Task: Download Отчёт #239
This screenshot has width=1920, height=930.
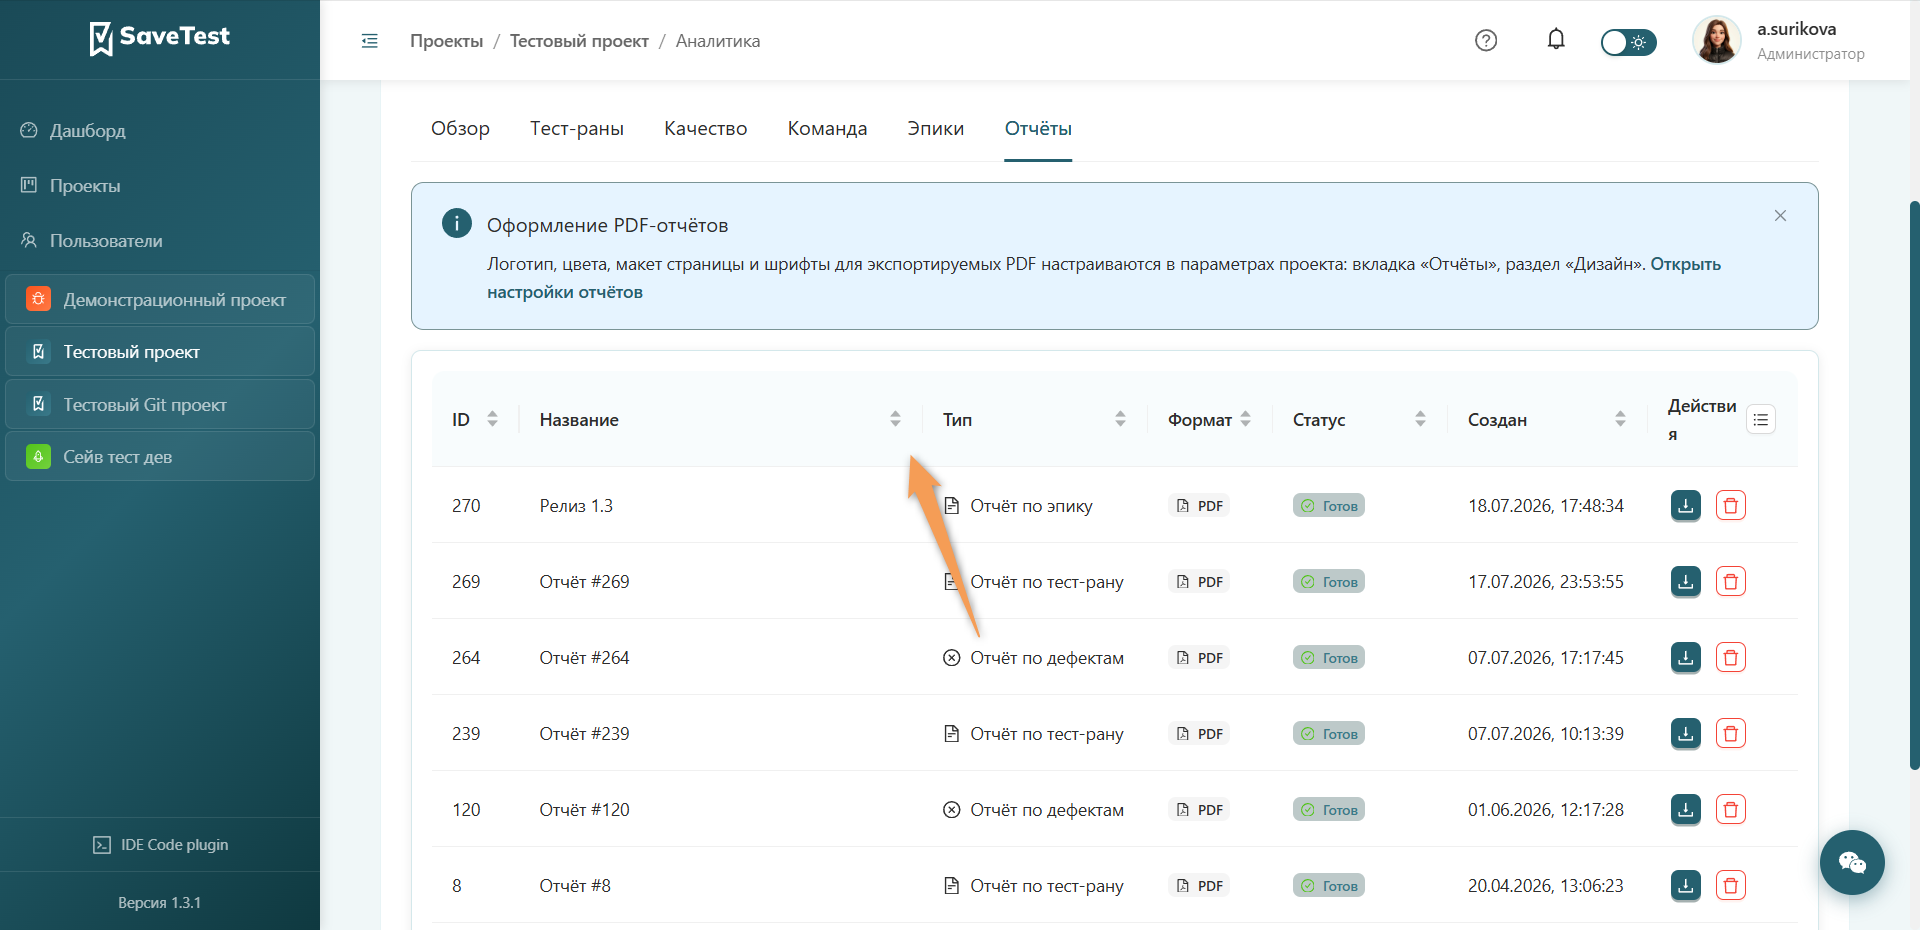Action: pos(1686,734)
